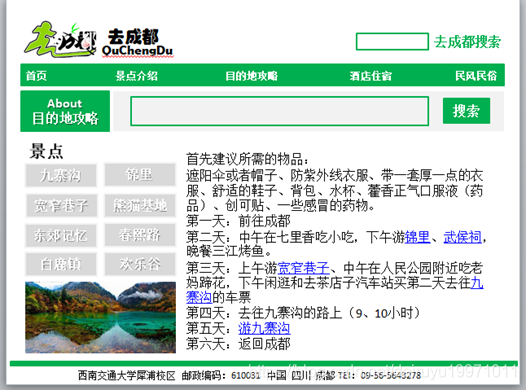Follow the 游九寨沟 hyperlink in day five
The width and height of the screenshot is (526, 390).
tap(264, 328)
